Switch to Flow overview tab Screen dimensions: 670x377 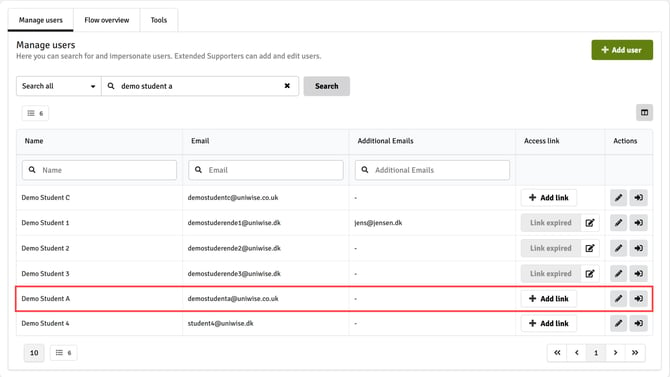pyautogui.click(x=106, y=20)
